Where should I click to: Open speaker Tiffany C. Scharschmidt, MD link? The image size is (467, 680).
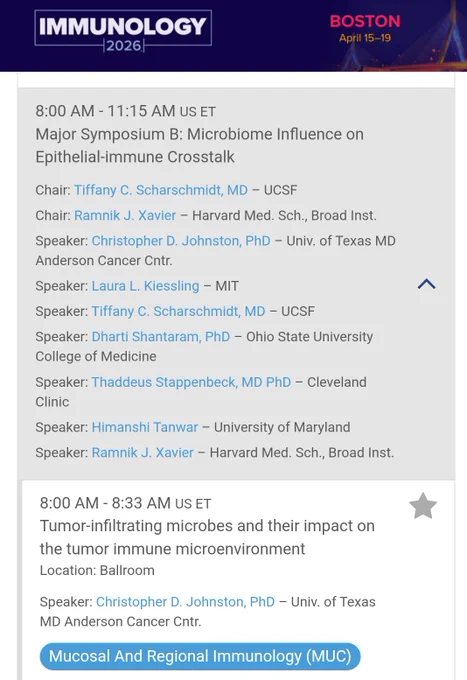(x=178, y=311)
